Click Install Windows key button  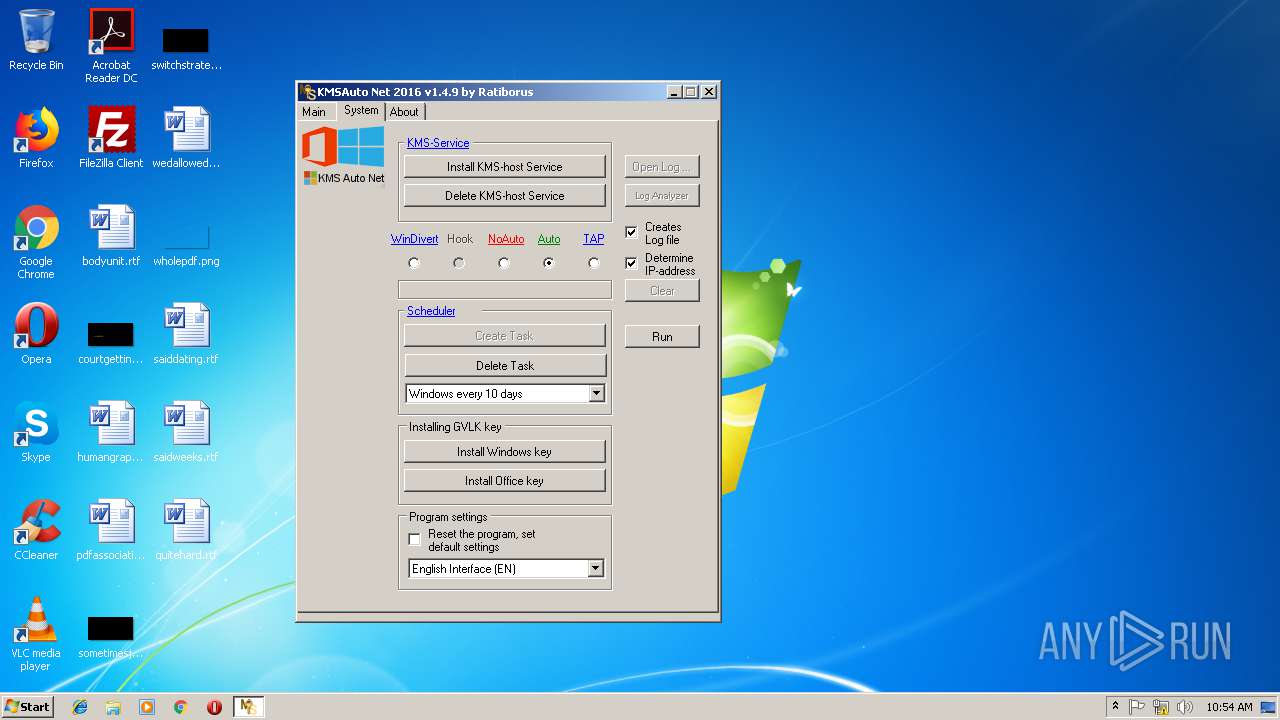(x=505, y=452)
